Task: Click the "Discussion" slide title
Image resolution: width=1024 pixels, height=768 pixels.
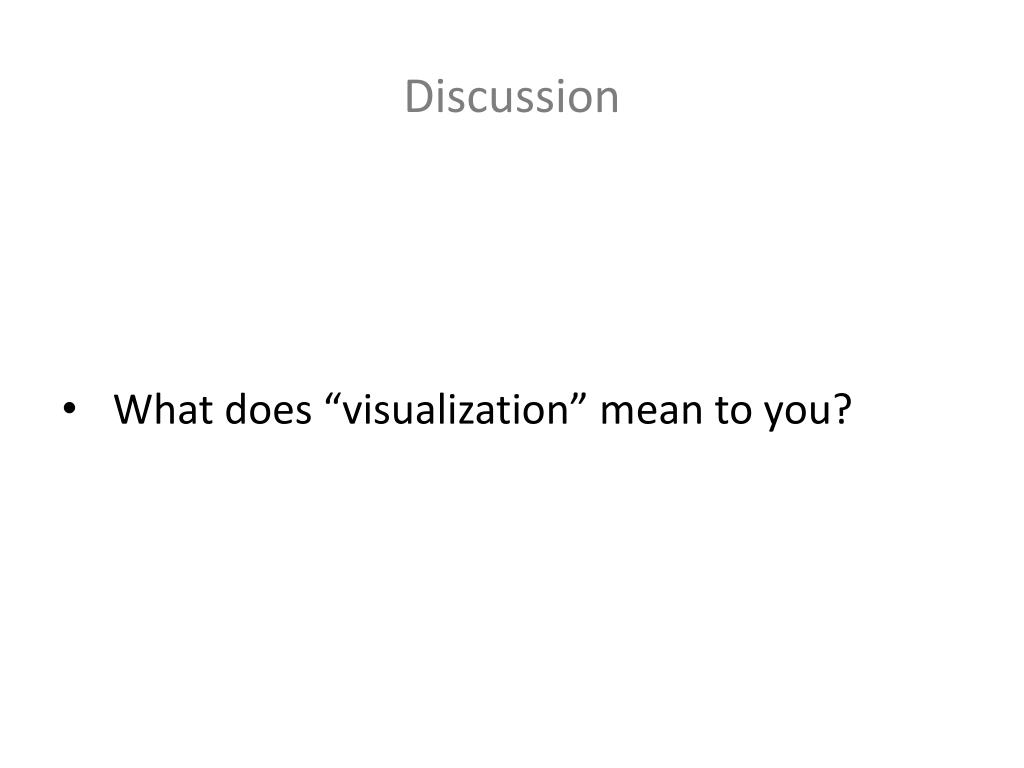Action: click(x=511, y=97)
